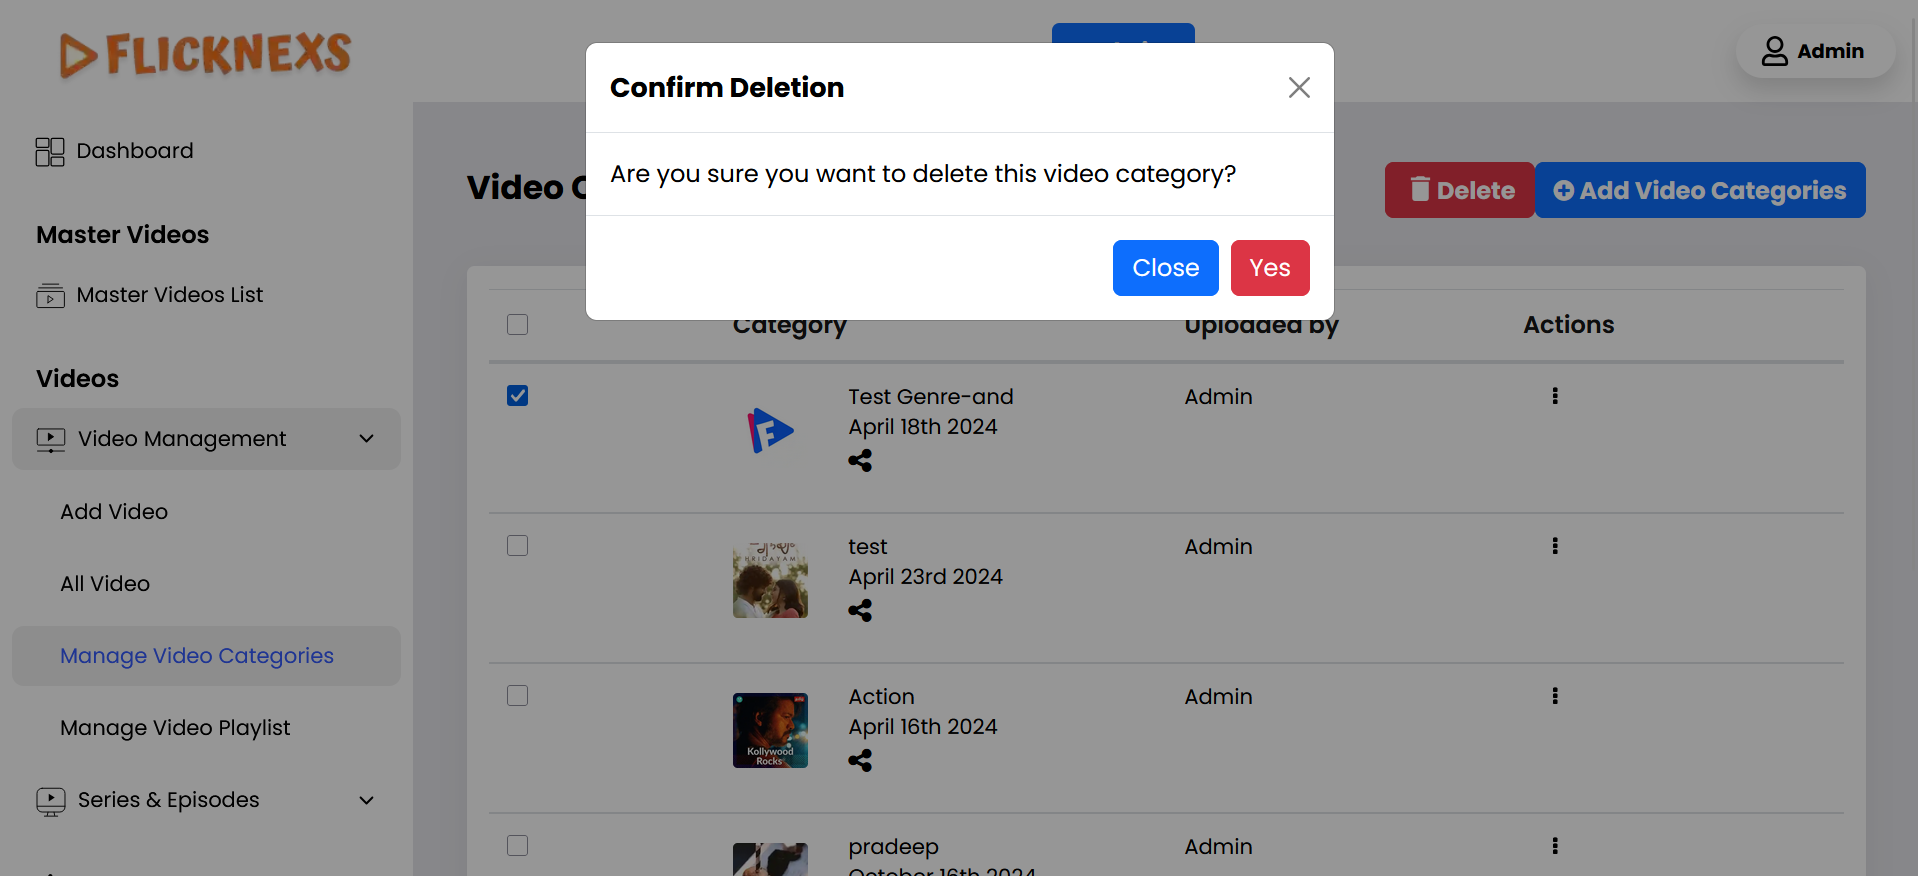The height and width of the screenshot is (876, 1918).
Task: Click the share icon under Action category
Action: (x=860, y=761)
